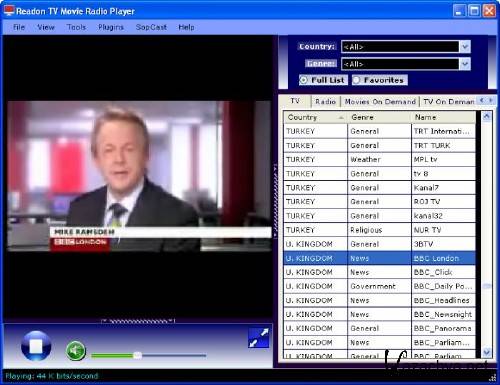
Task: Click the Playing 44 K bits/second status text
Action: coord(52,376)
